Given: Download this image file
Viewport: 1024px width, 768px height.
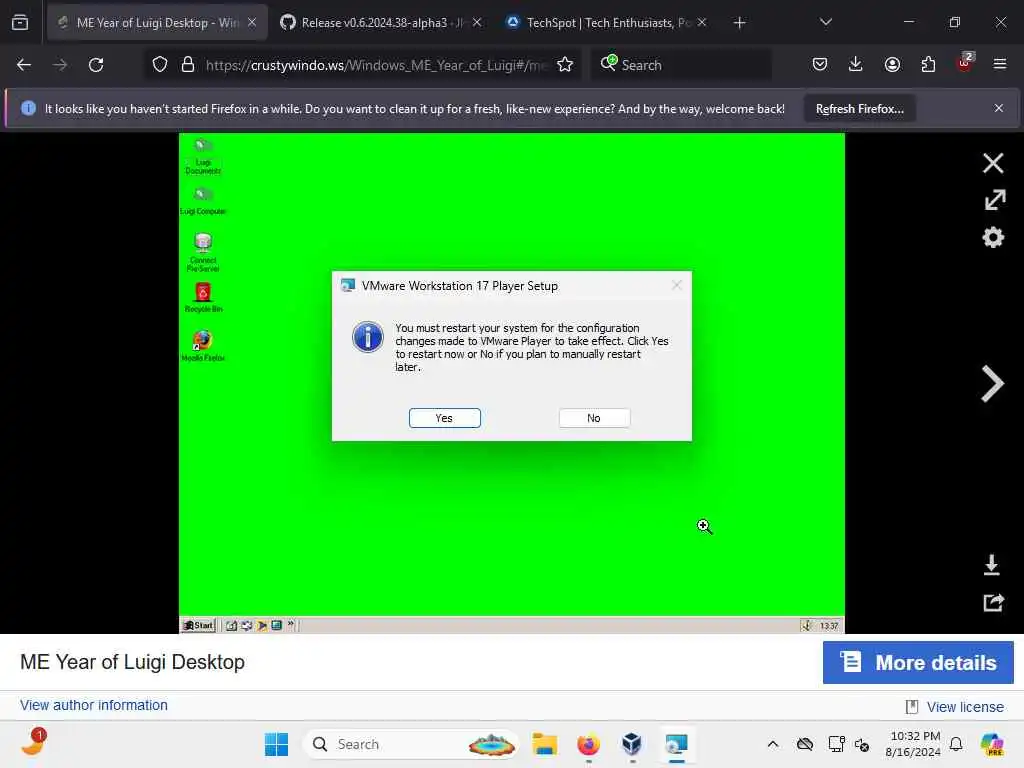Looking at the screenshot, I should pyautogui.click(x=991, y=565).
